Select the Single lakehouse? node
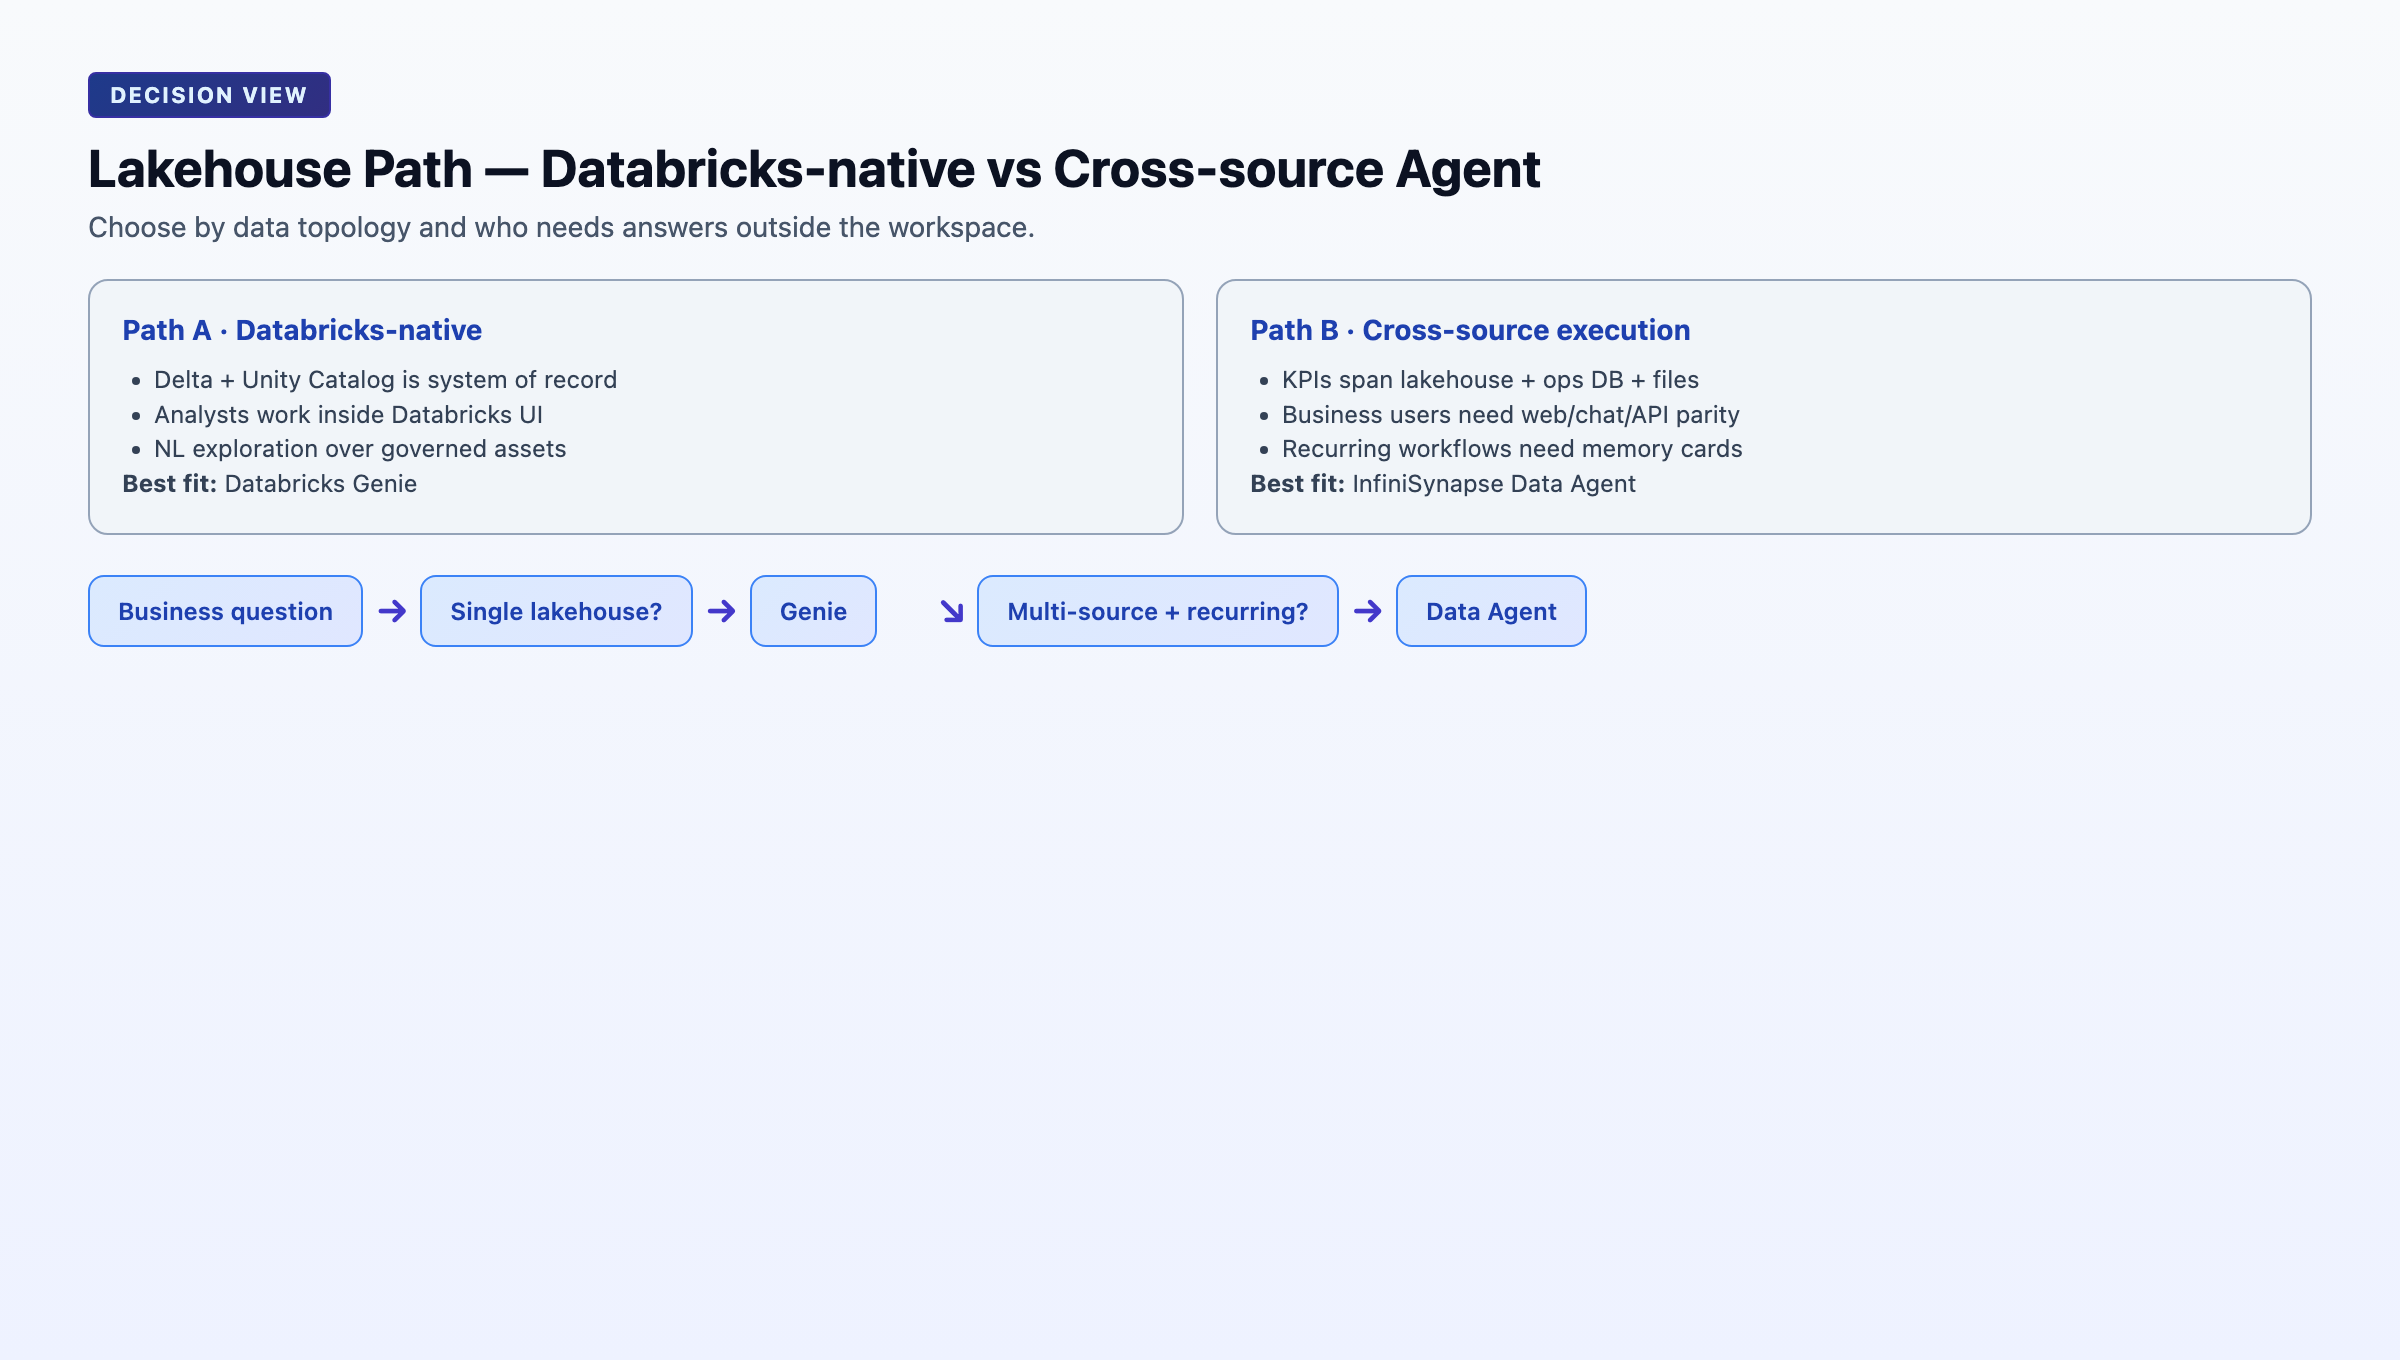The height and width of the screenshot is (1360, 2400). [556, 611]
